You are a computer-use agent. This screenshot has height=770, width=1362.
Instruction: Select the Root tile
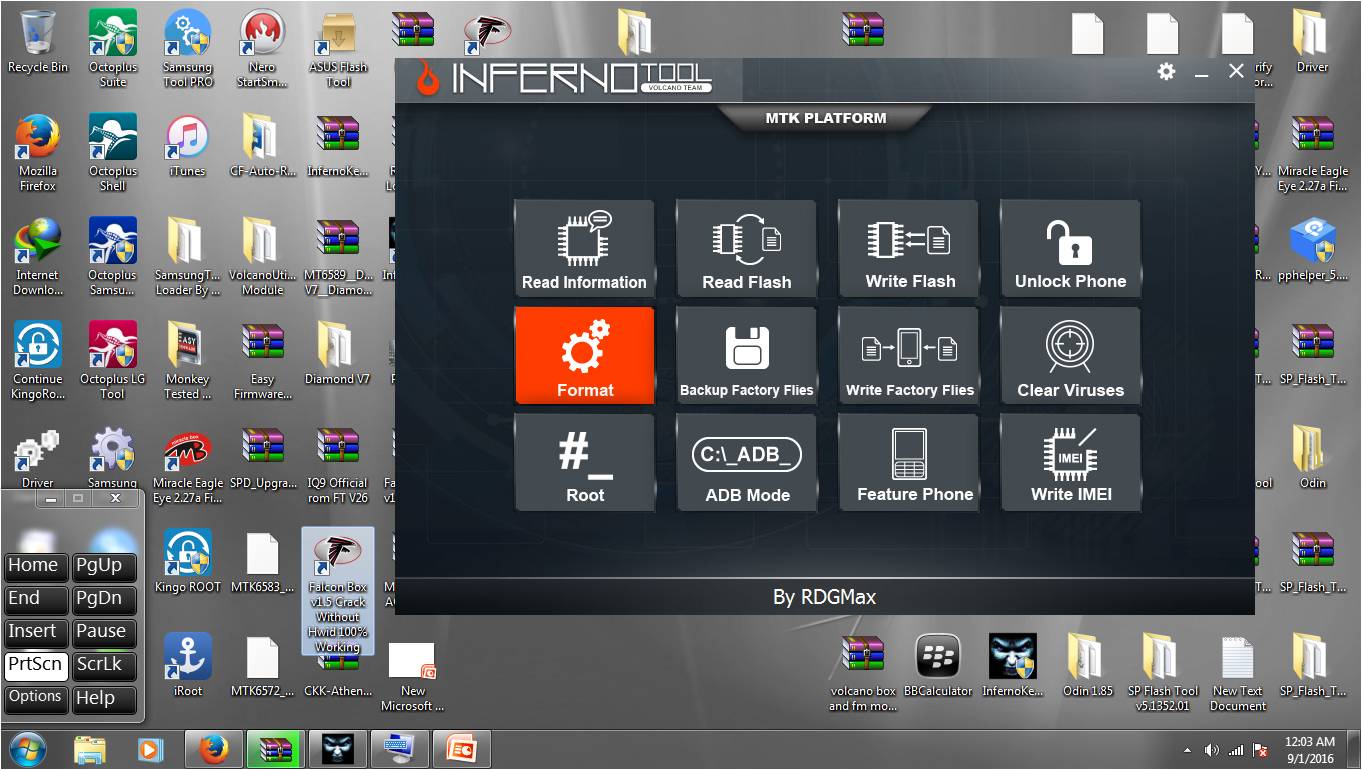pyautogui.click(x=585, y=463)
